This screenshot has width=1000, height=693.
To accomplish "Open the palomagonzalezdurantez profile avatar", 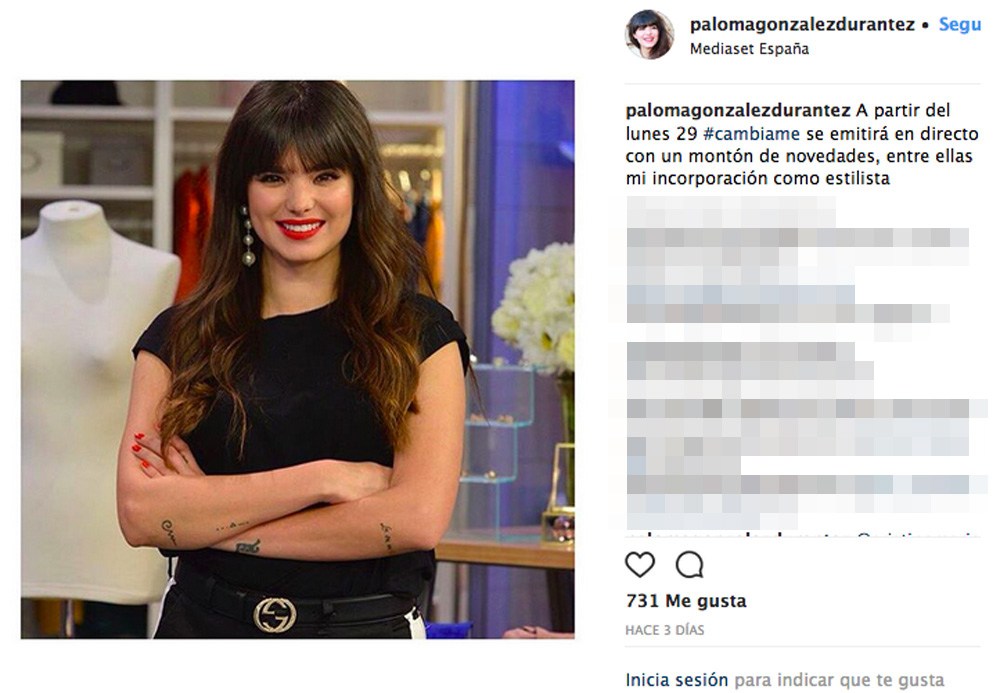I will (649, 34).
